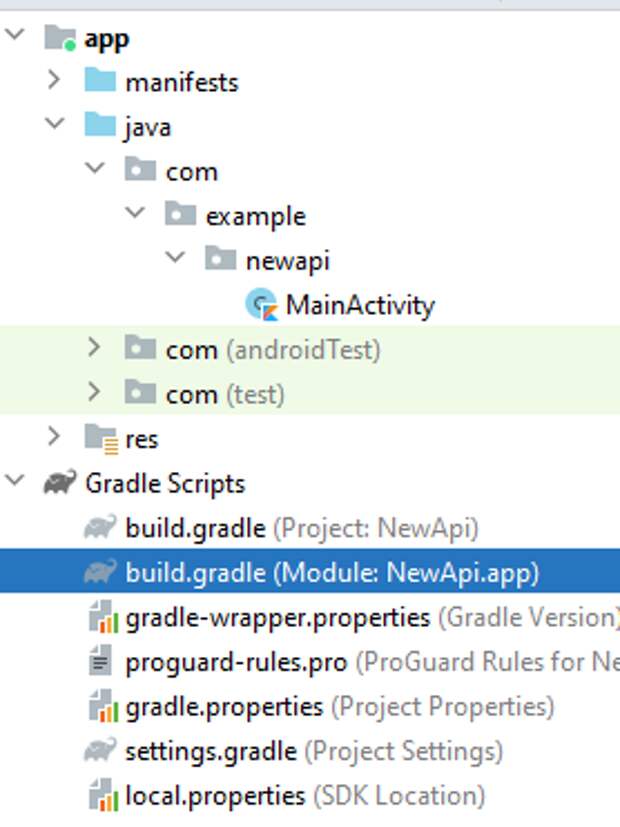Expand the com (test) package
Screen dimensions: 620x827
coord(94,393)
